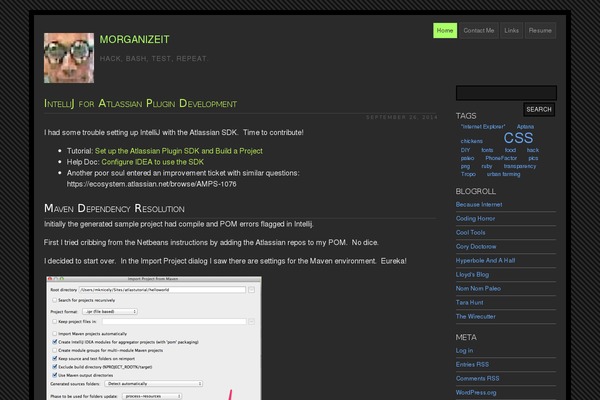Open the Set up the Atlassian Plugin SDK tutorial link
The height and width of the screenshot is (400, 600).
[179, 151]
